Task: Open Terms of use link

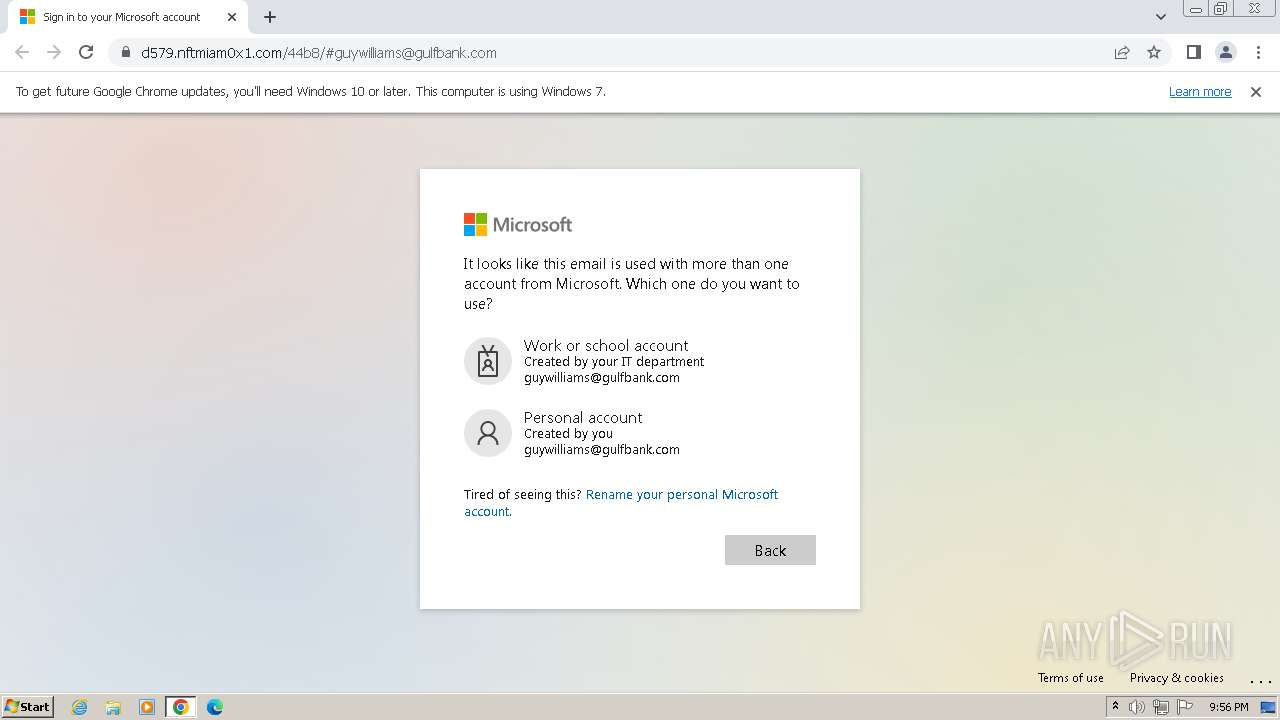Action: (1071, 678)
